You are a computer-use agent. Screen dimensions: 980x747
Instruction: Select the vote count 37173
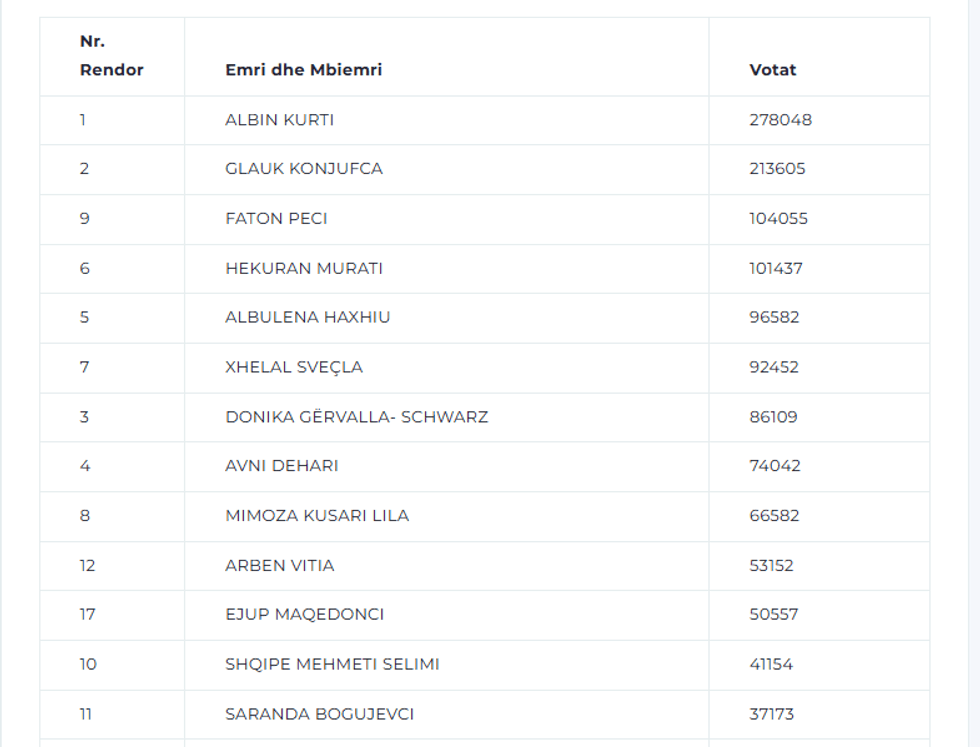[x=771, y=714]
